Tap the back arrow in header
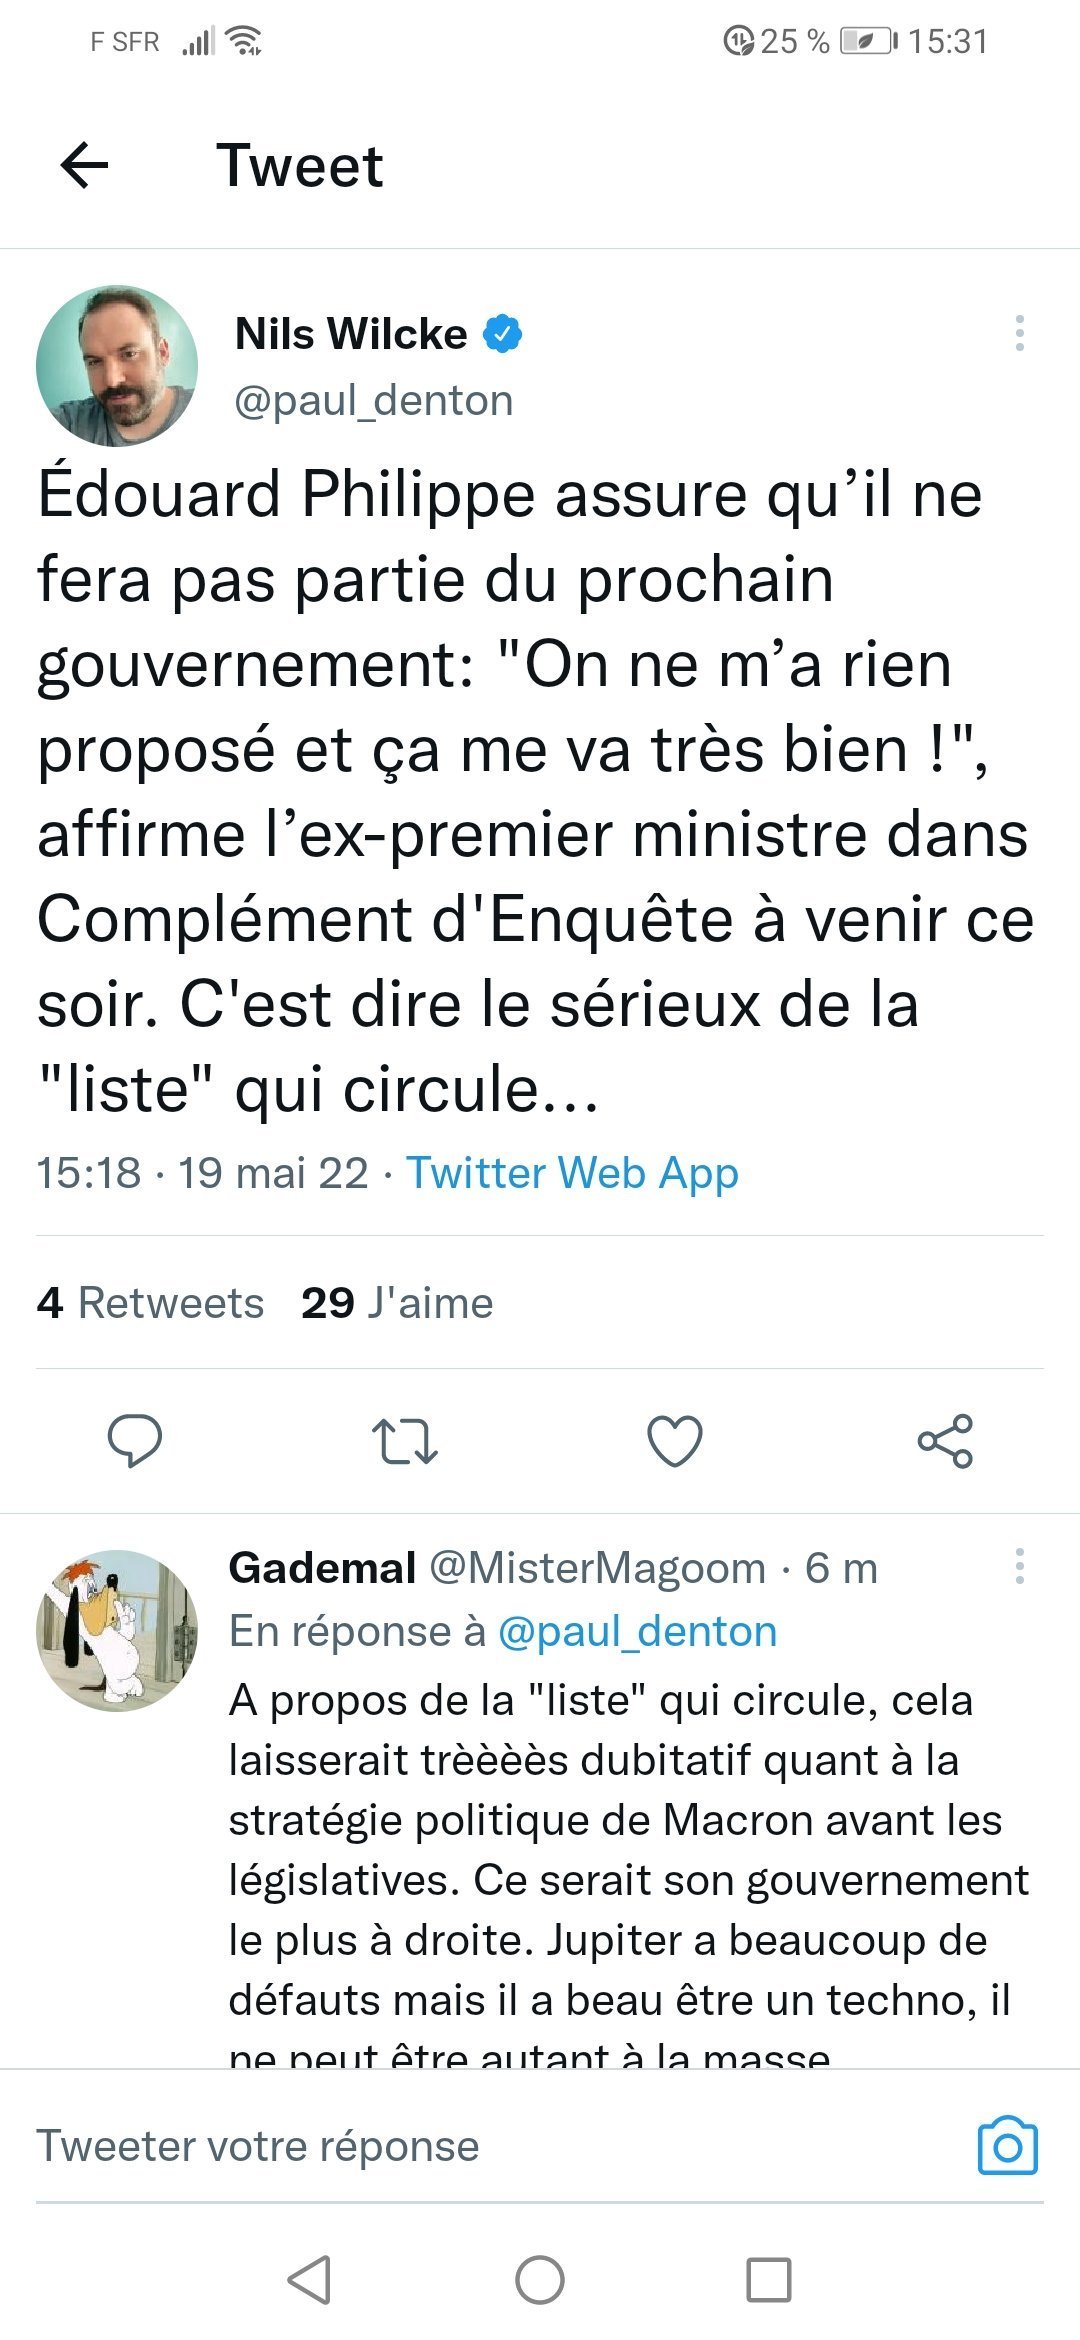 [84, 165]
